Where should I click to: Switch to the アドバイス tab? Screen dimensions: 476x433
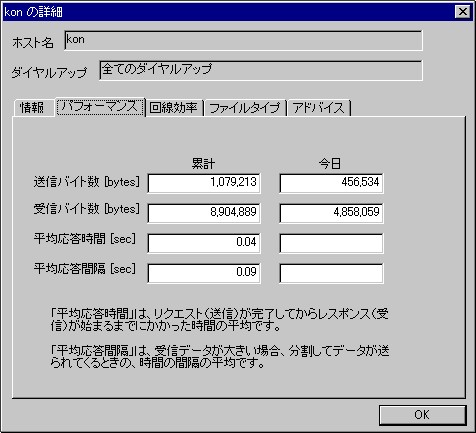tap(319, 108)
